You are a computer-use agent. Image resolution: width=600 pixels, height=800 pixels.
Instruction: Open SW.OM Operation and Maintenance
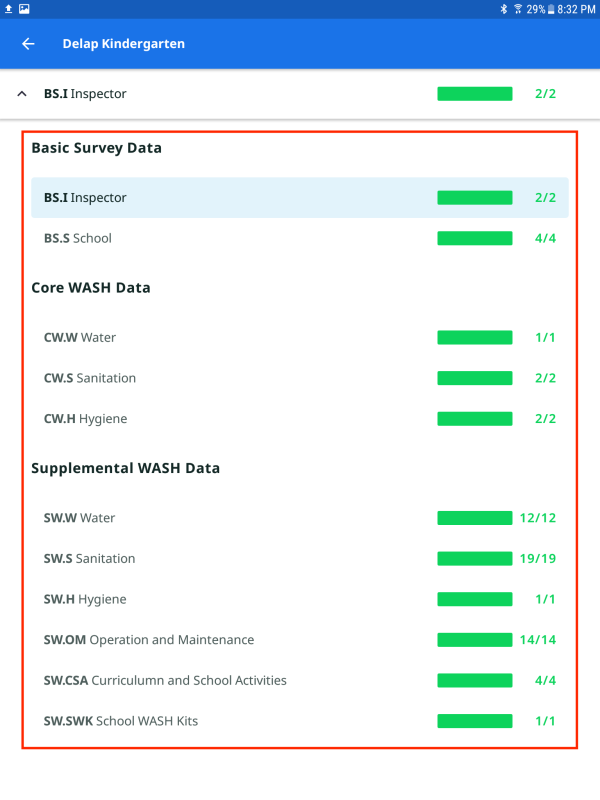(x=299, y=640)
